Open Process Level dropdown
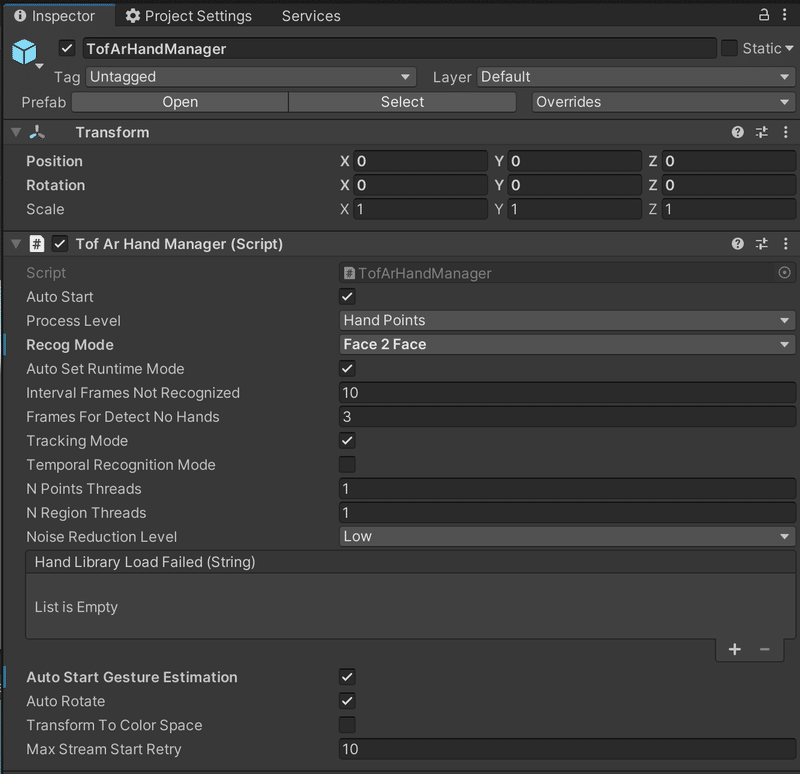This screenshot has width=800, height=774. pos(567,320)
